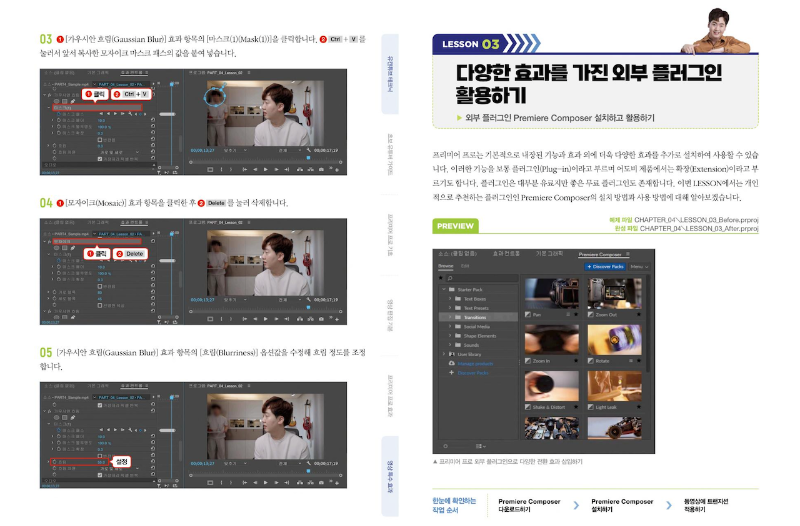Open the wrench settings in step 03 monitor

point(309,150)
